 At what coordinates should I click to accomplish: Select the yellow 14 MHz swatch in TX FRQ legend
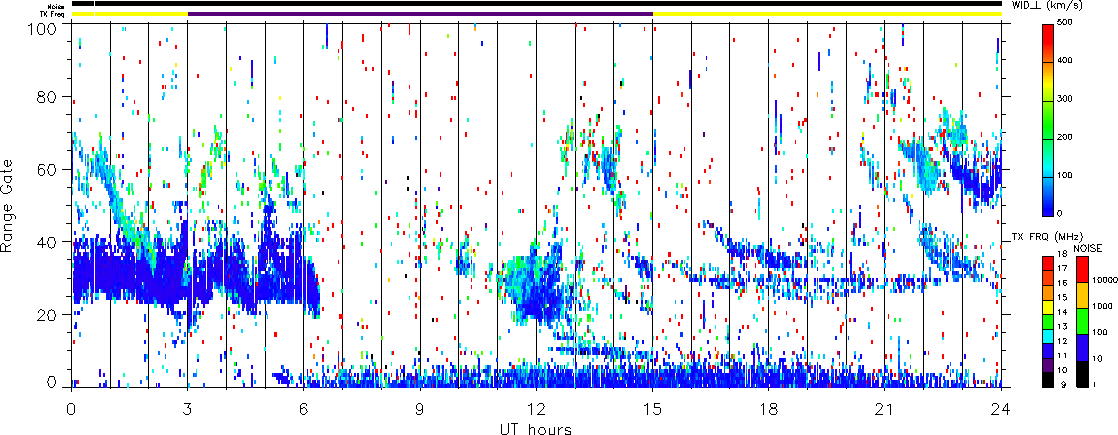(1046, 309)
